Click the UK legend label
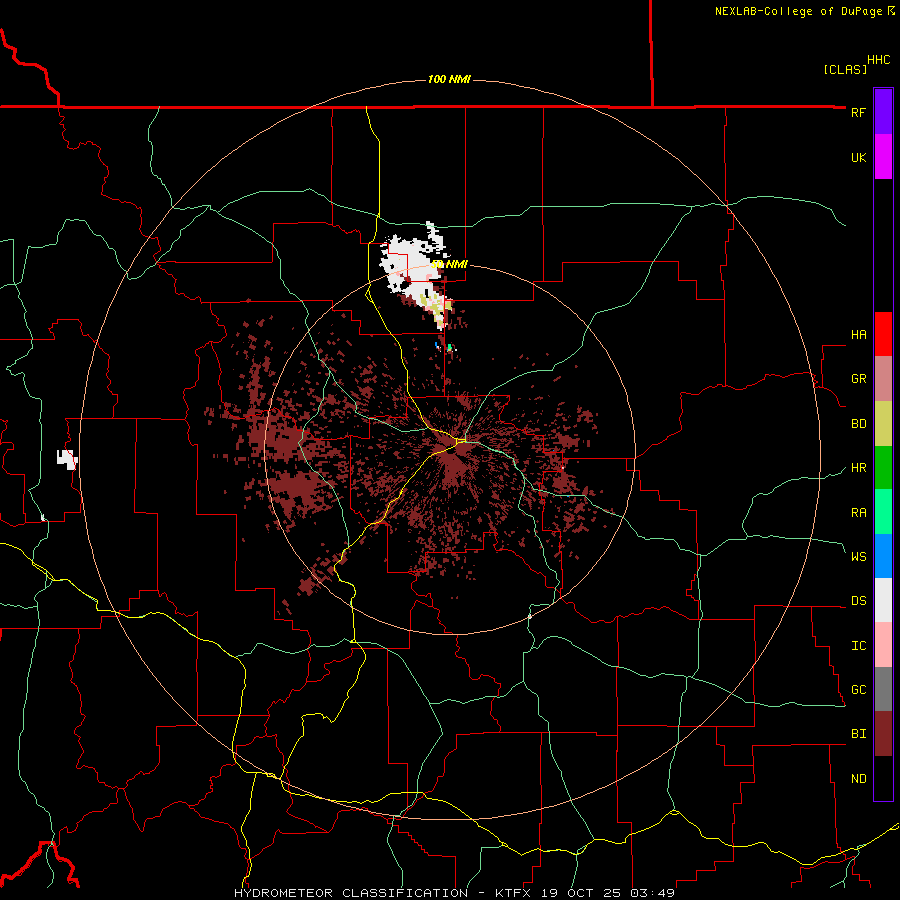This screenshot has width=900, height=900. (858, 157)
